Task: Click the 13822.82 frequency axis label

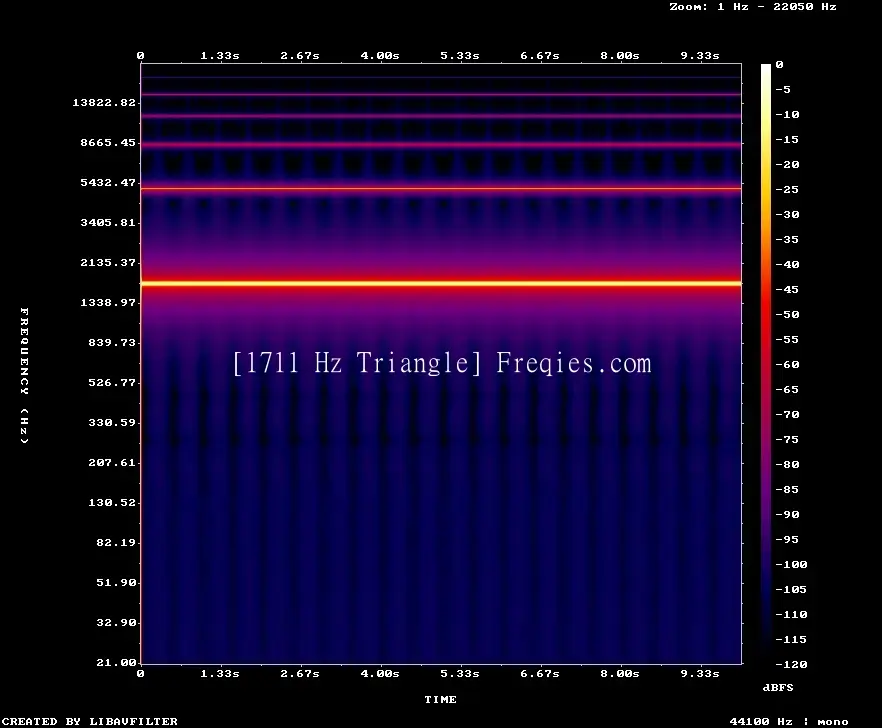Action: pyautogui.click(x=104, y=102)
